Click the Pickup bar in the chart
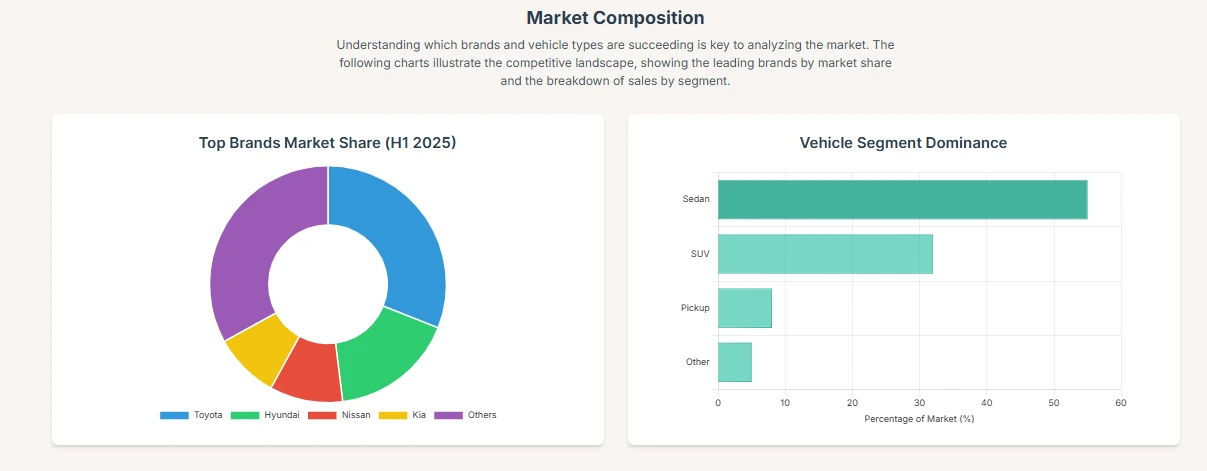Image resolution: width=1207 pixels, height=471 pixels. pos(745,308)
